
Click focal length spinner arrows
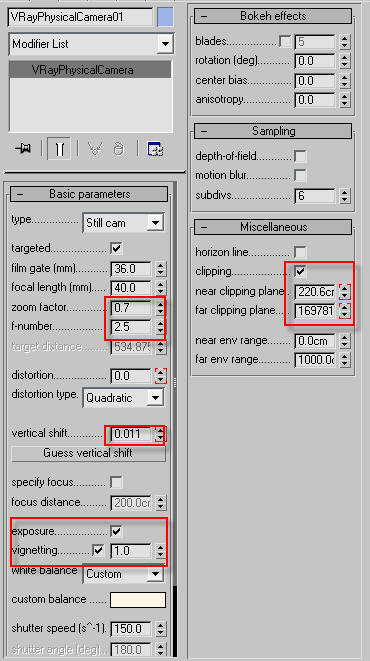click(x=161, y=288)
